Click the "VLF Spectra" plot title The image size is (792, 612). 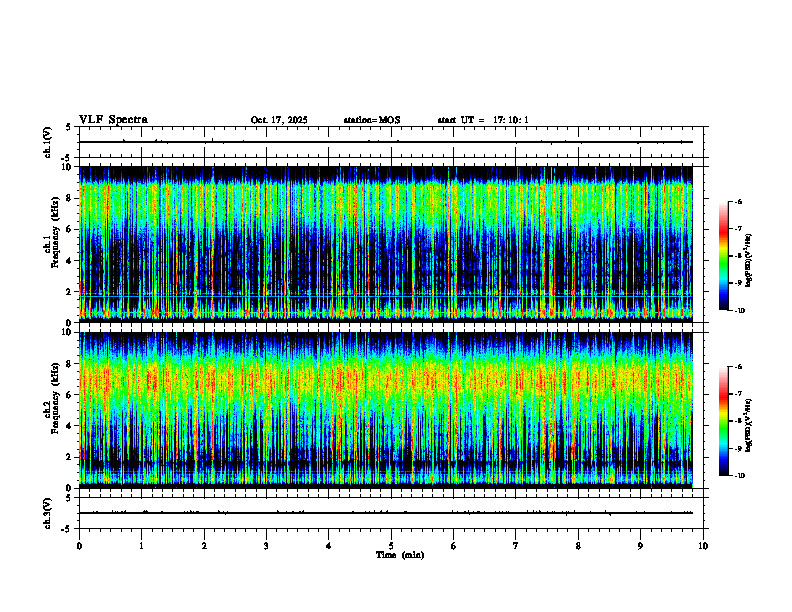point(113,120)
